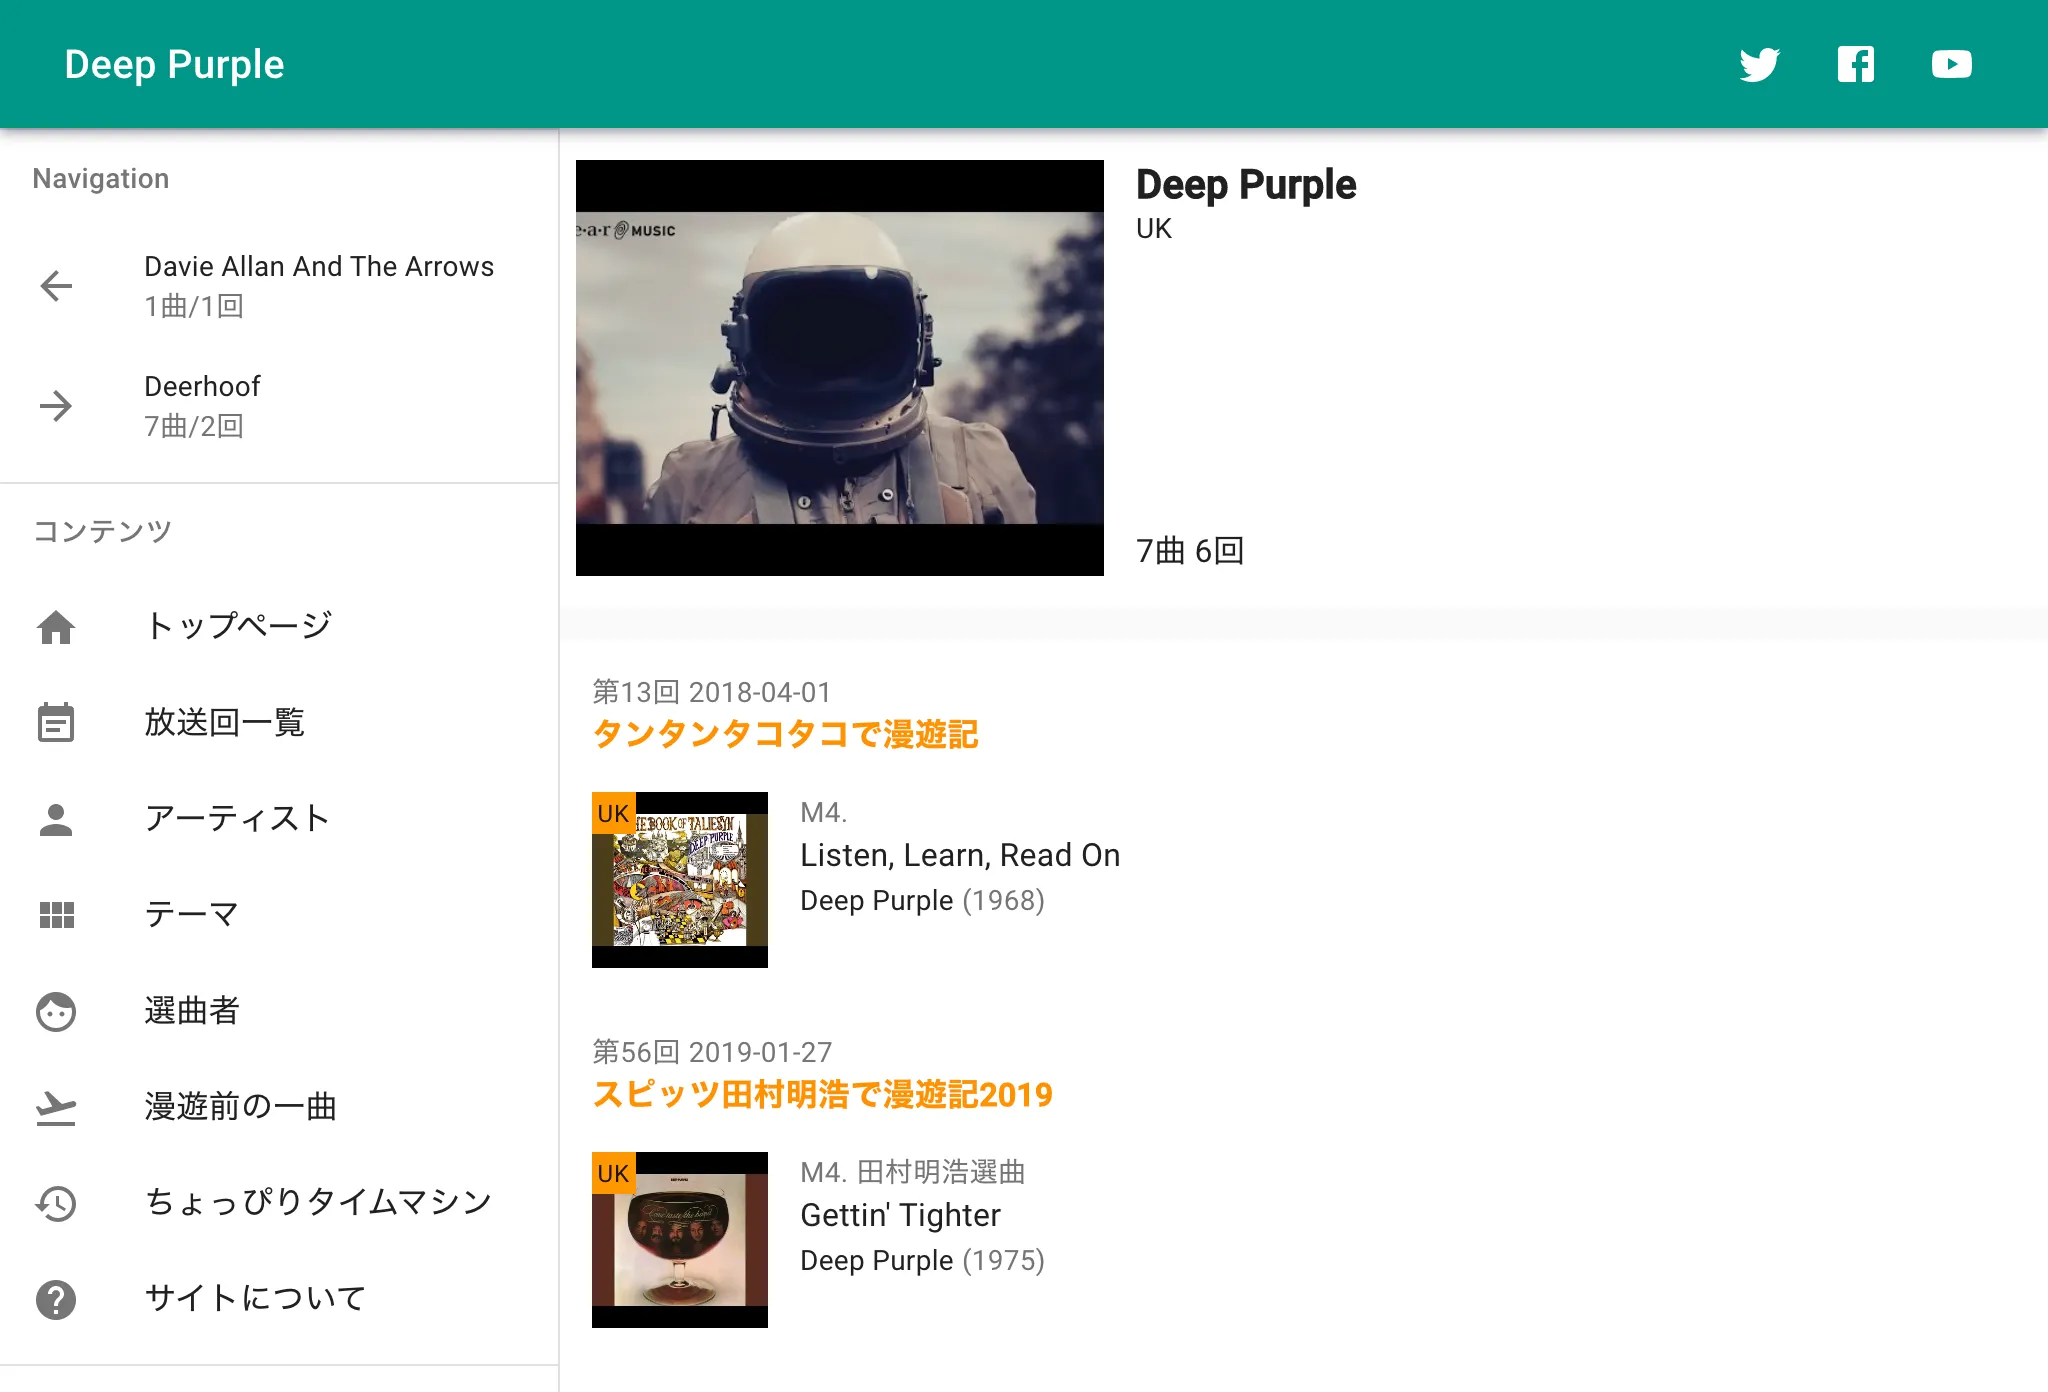The height and width of the screenshot is (1392, 2048).
Task: Open the YouTube icon in header
Action: pyautogui.click(x=1951, y=65)
